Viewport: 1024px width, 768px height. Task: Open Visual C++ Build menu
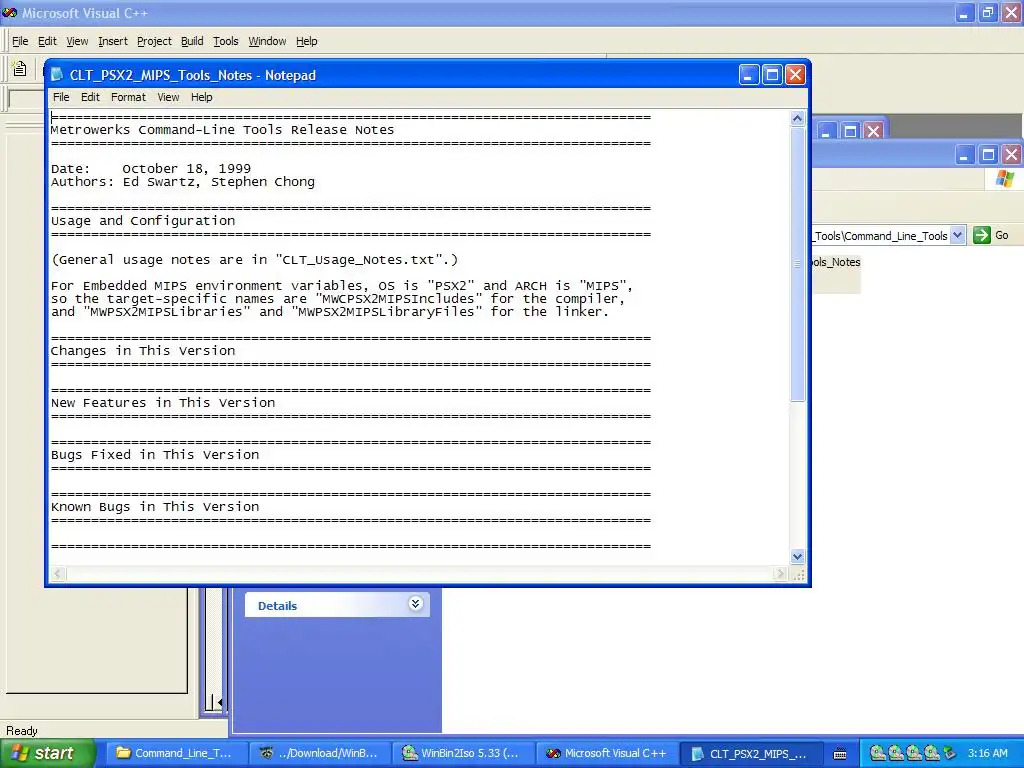(x=192, y=41)
